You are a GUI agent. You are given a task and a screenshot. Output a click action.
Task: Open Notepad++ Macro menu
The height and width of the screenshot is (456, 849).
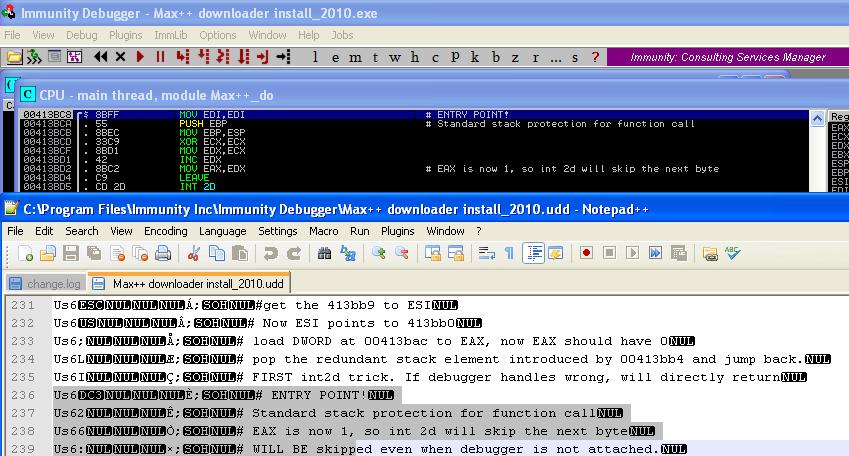(324, 231)
